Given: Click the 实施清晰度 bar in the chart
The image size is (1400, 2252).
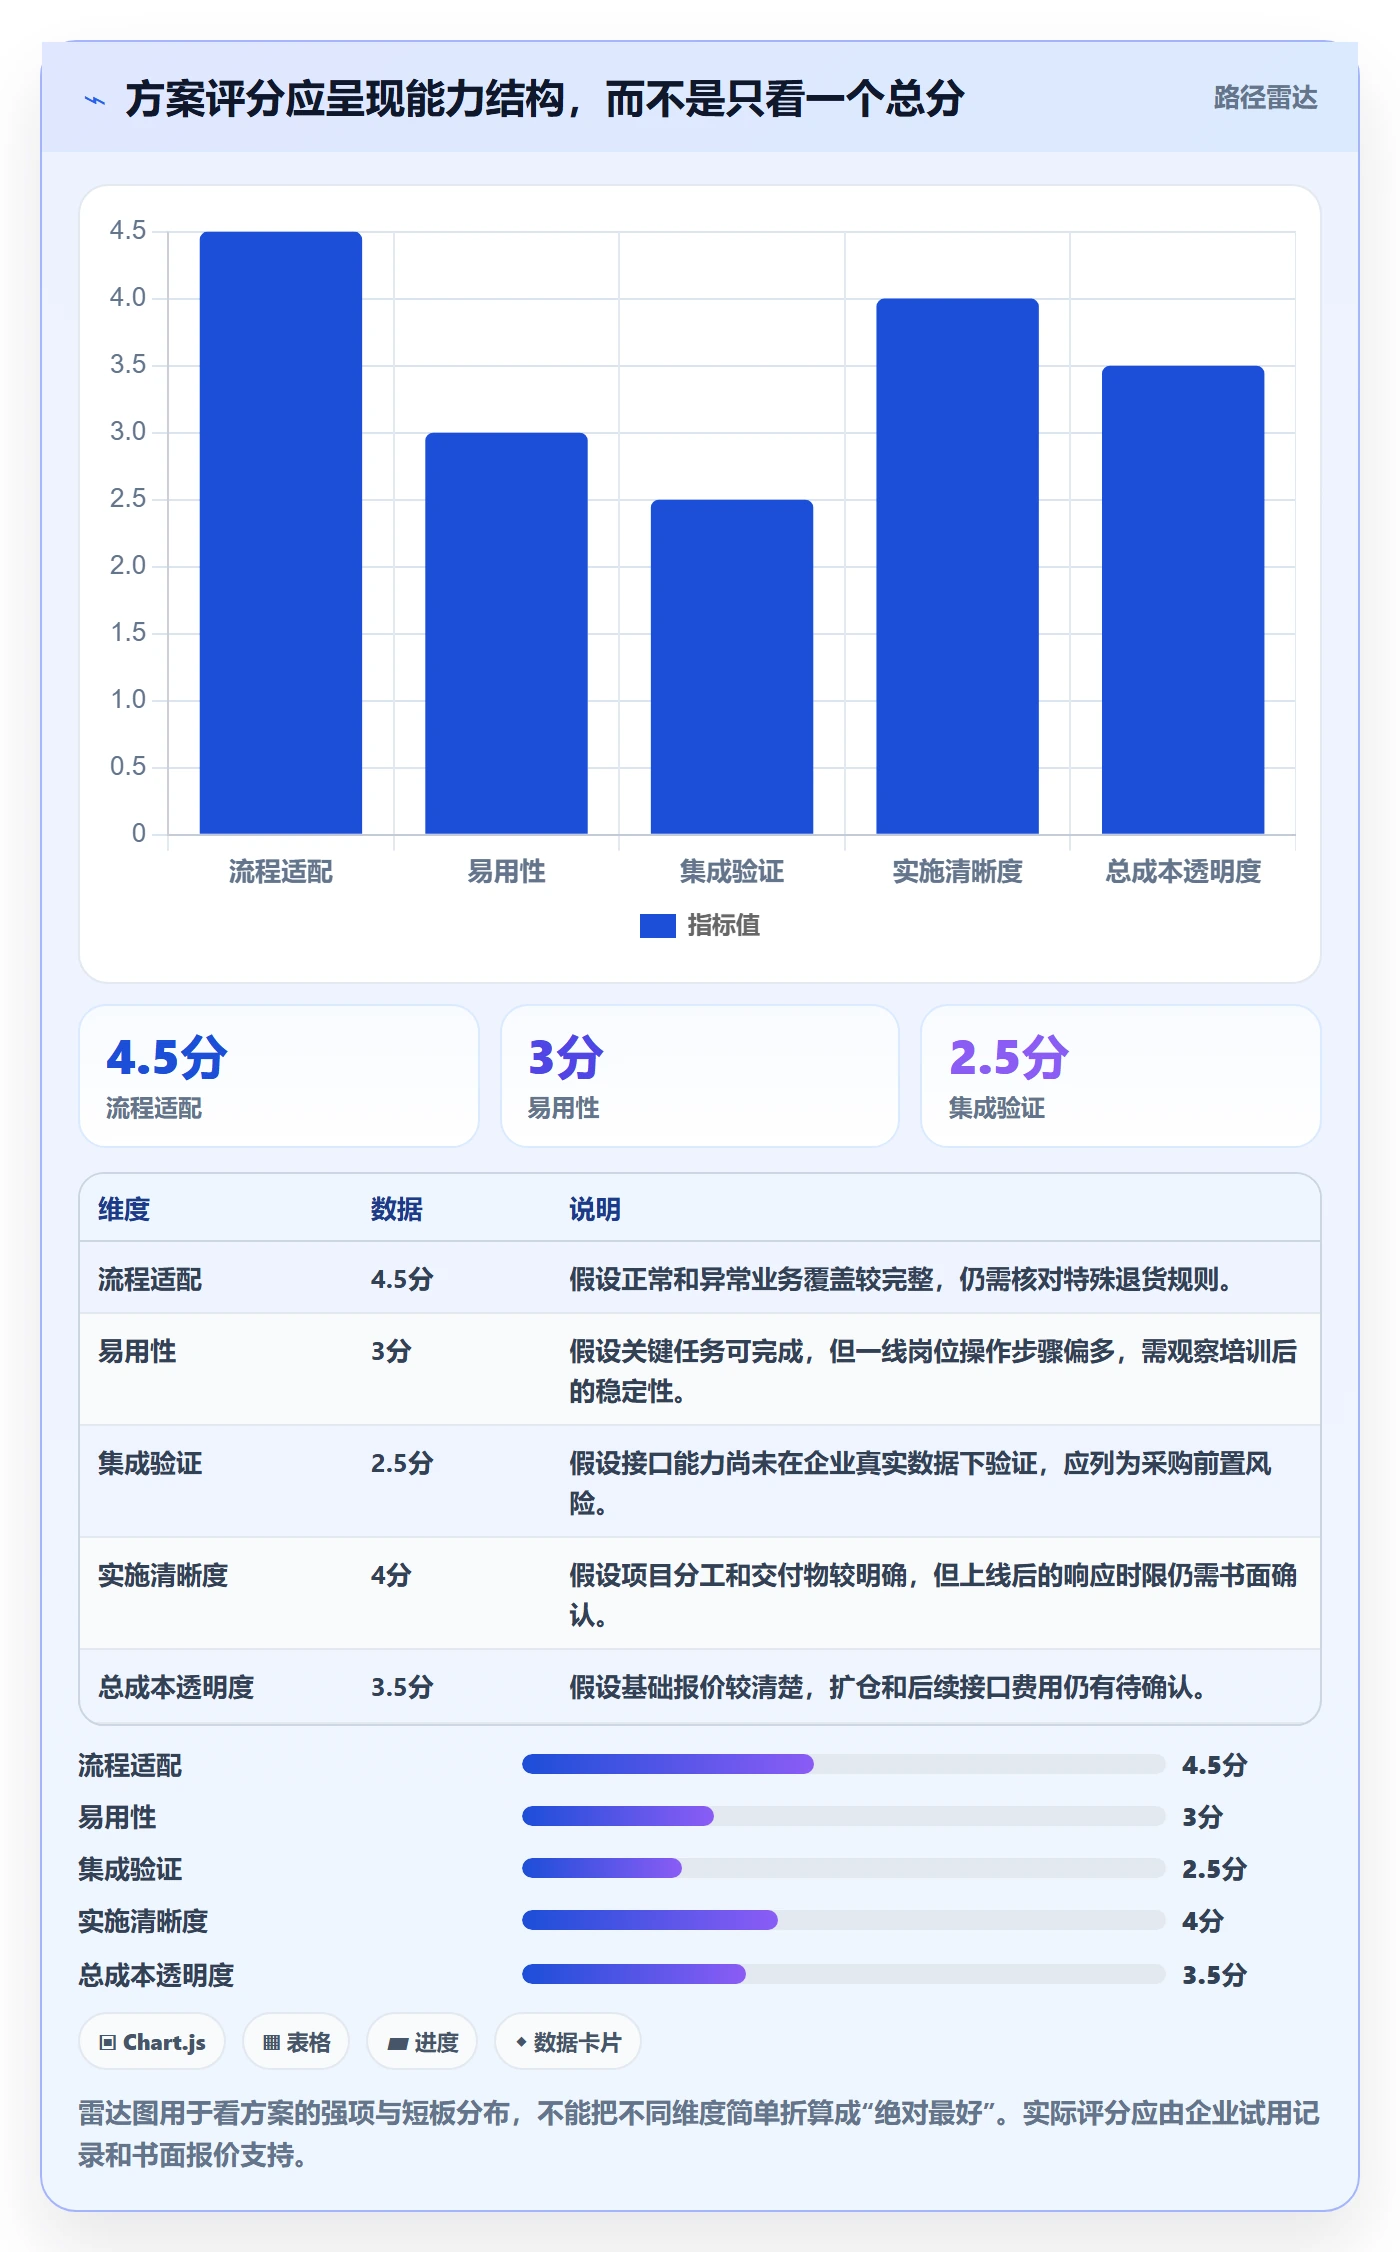Looking at the screenshot, I should pyautogui.click(x=957, y=566).
